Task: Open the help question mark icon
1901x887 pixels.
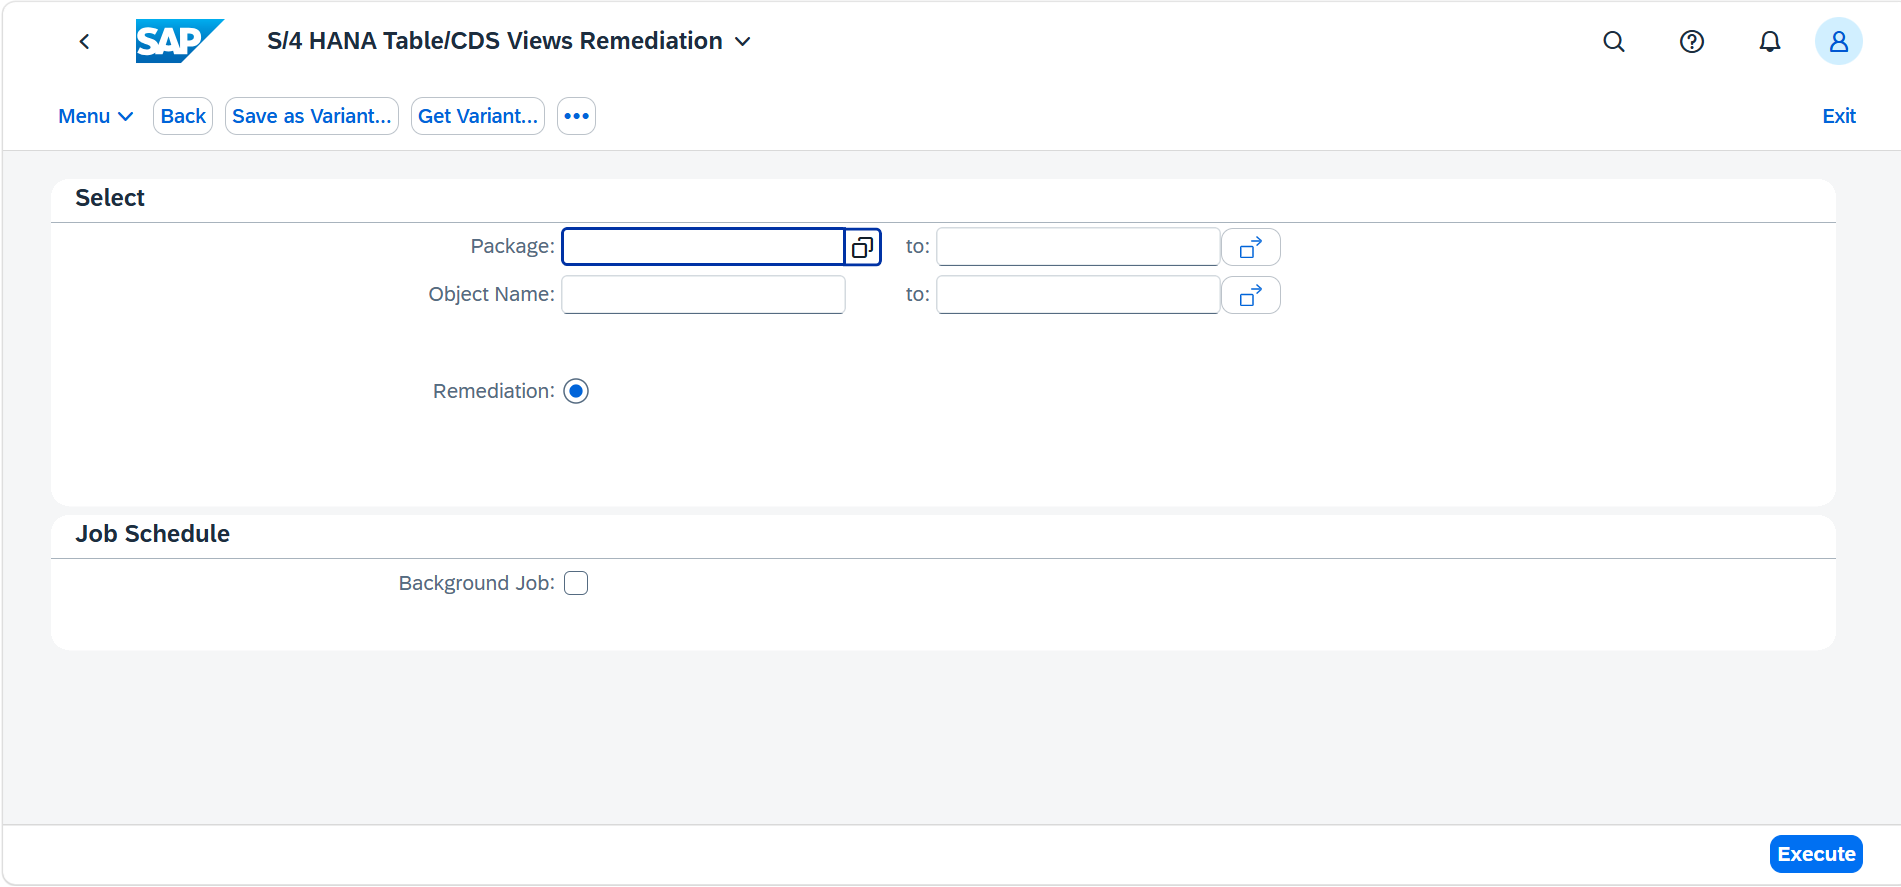Action: [x=1692, y=41]
